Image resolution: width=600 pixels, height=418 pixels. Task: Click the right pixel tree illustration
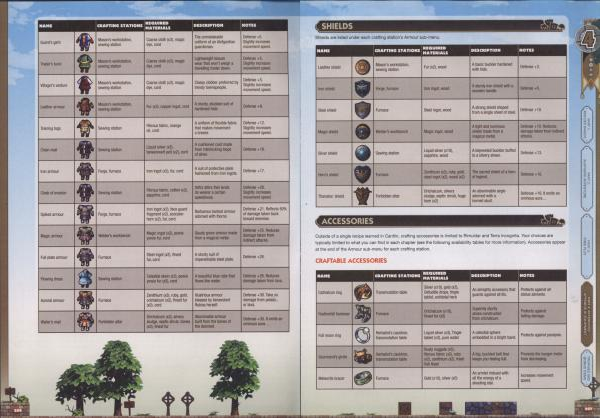(235, 376)
